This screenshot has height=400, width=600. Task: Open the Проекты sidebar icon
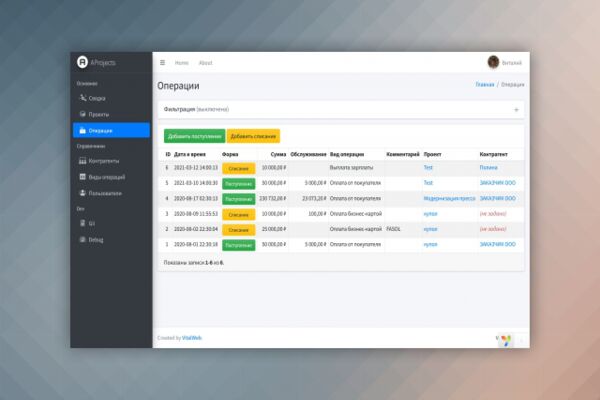83,114
